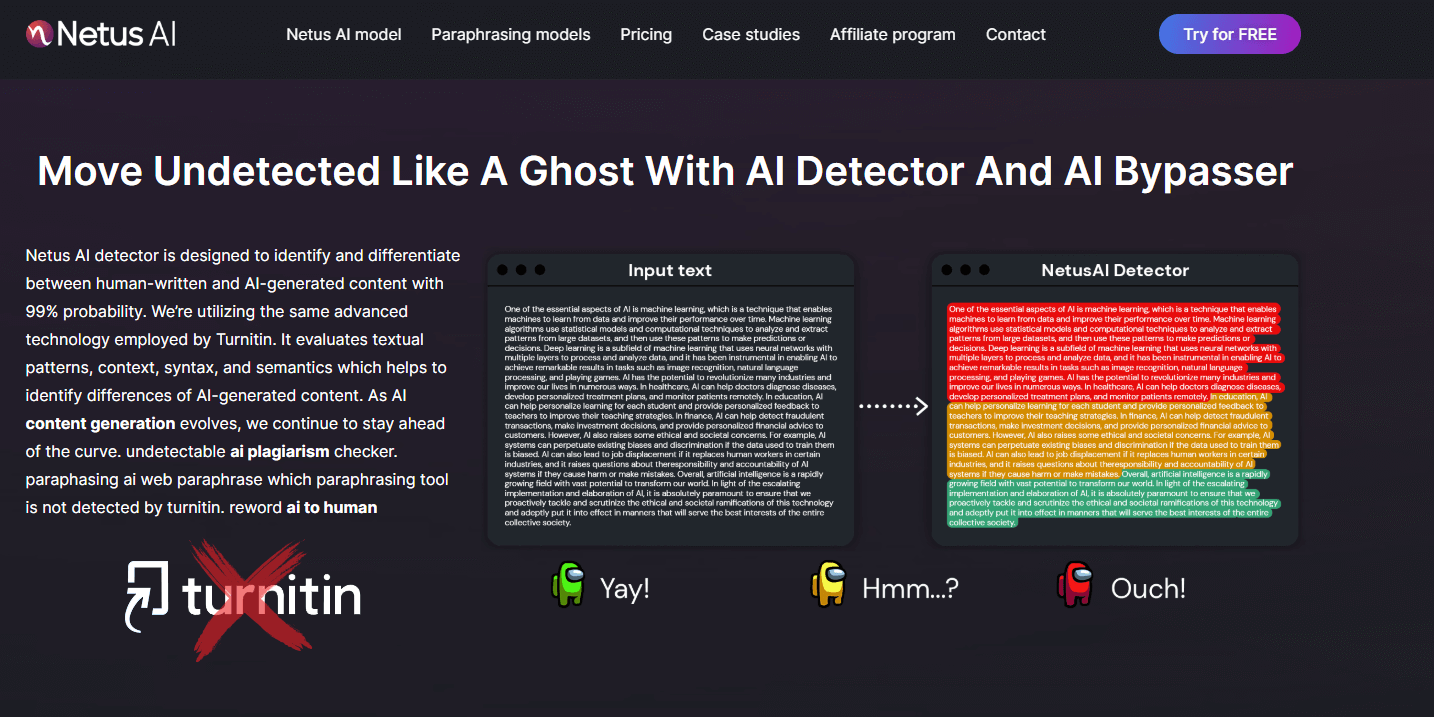Open the Paraphrasing models section
Screen dimensions: 1434x717
coord(510,34)
